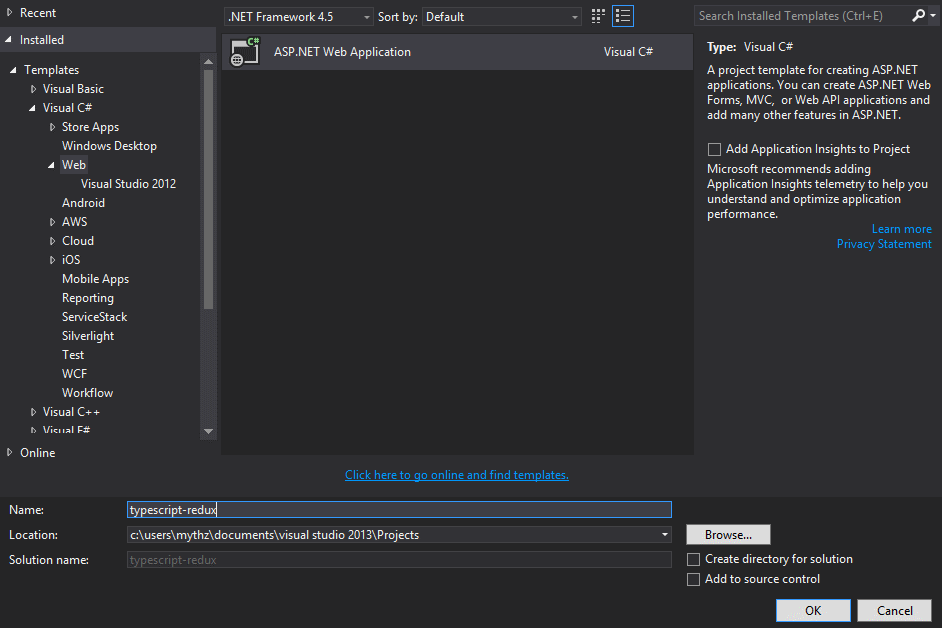The width and height of the screenshot is (942, 628).
Task: Switch to small icons view
Action: 598,16
